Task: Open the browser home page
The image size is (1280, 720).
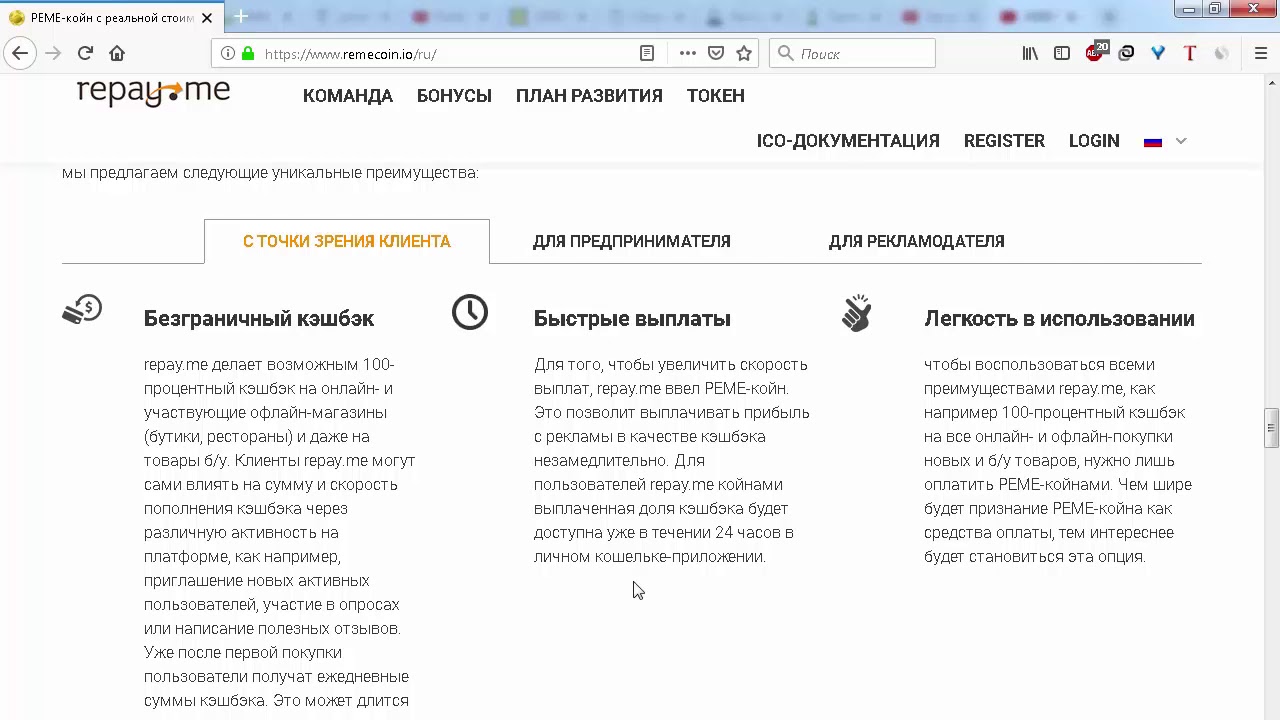Action: tap(117, 54)
